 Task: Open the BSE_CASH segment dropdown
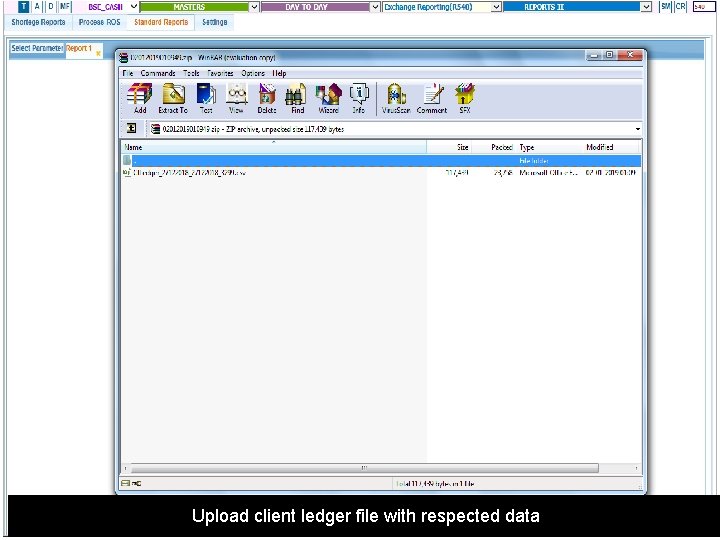pyautogui.click(x=134, y=7)
